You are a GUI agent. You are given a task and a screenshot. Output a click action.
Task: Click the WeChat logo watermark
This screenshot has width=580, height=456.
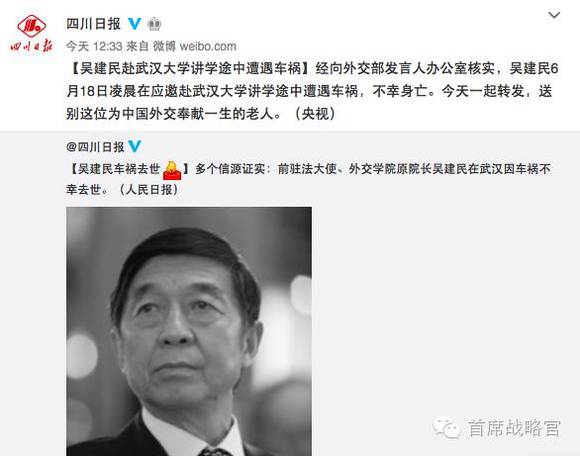(446, 428)
